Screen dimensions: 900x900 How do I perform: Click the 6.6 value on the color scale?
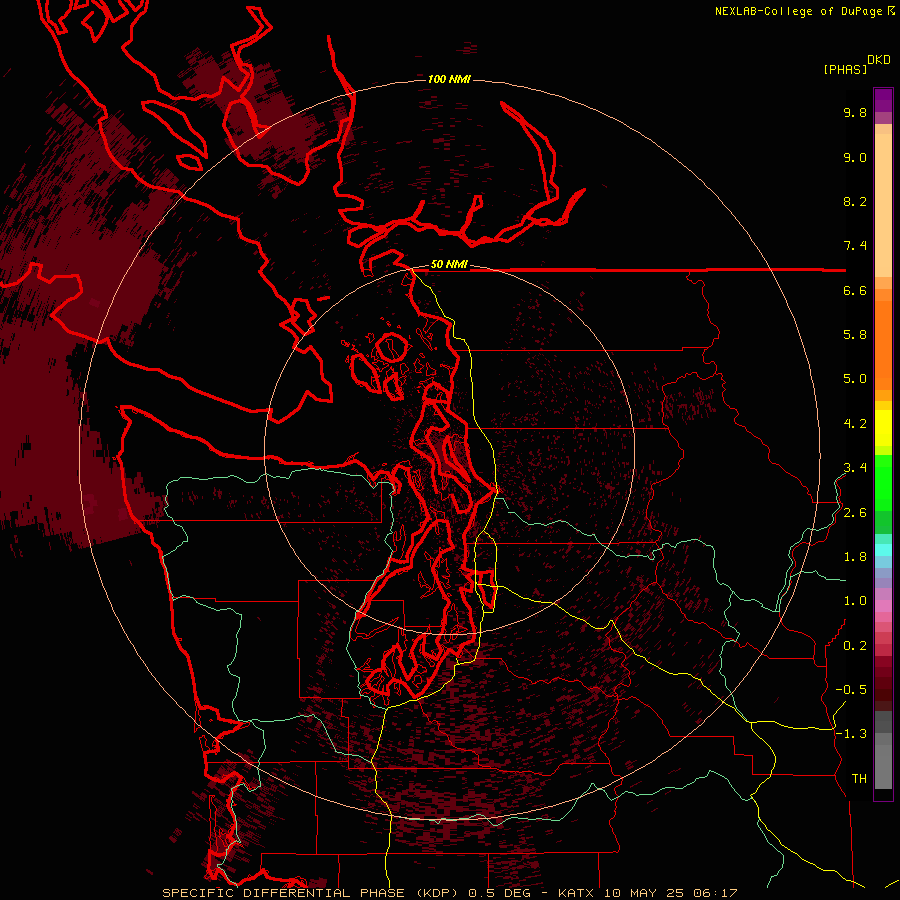pos(855,290)
